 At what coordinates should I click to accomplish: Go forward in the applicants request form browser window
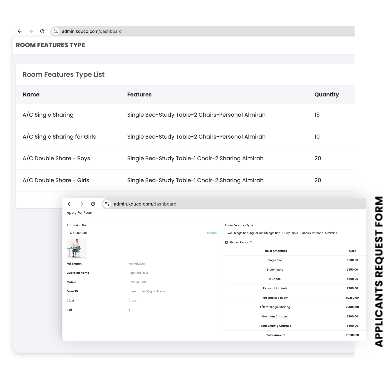(81, 204)
